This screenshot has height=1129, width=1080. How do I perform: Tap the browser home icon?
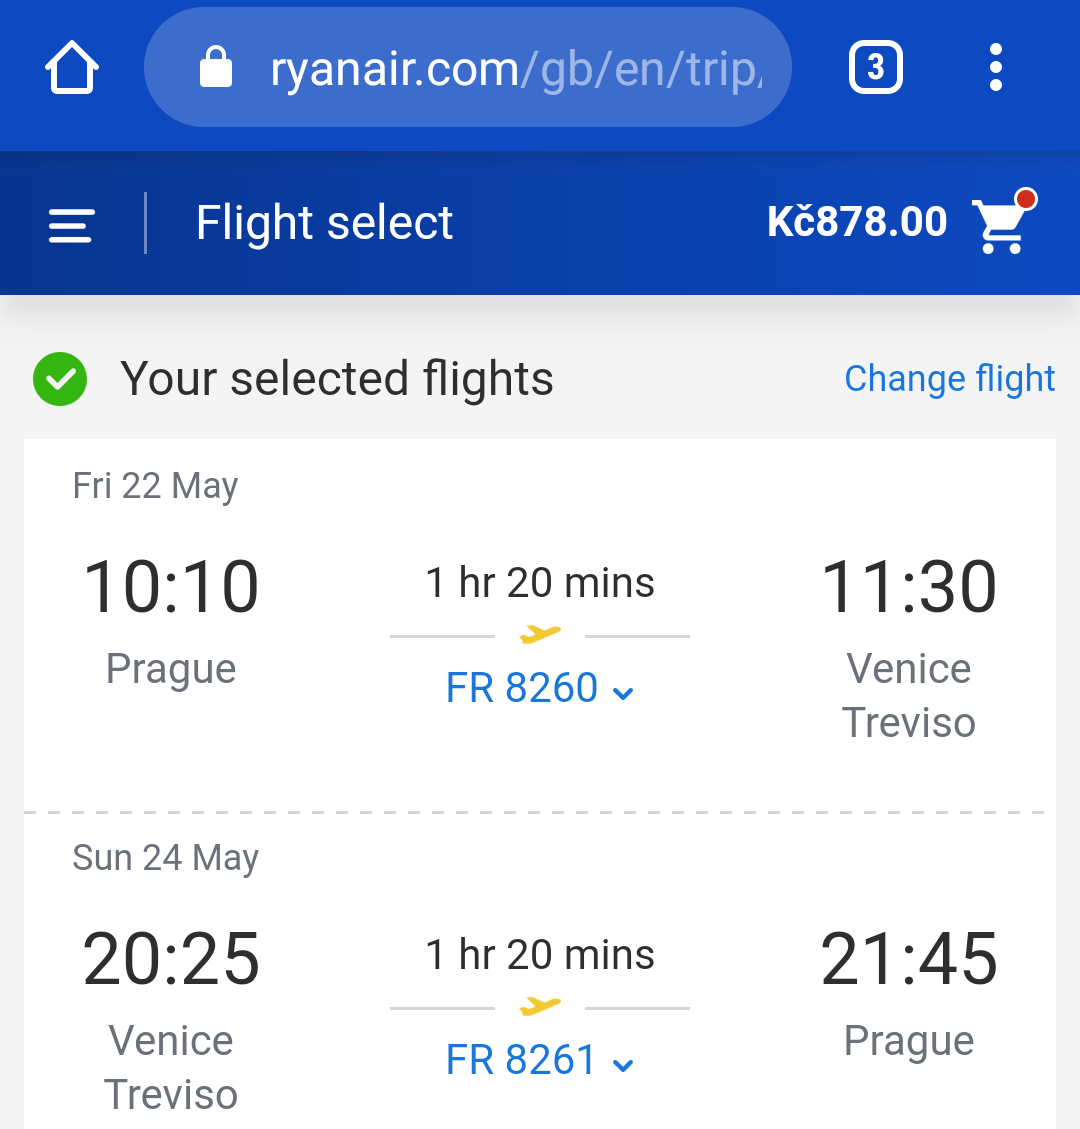pyautogui.click(x=71, y=68)
